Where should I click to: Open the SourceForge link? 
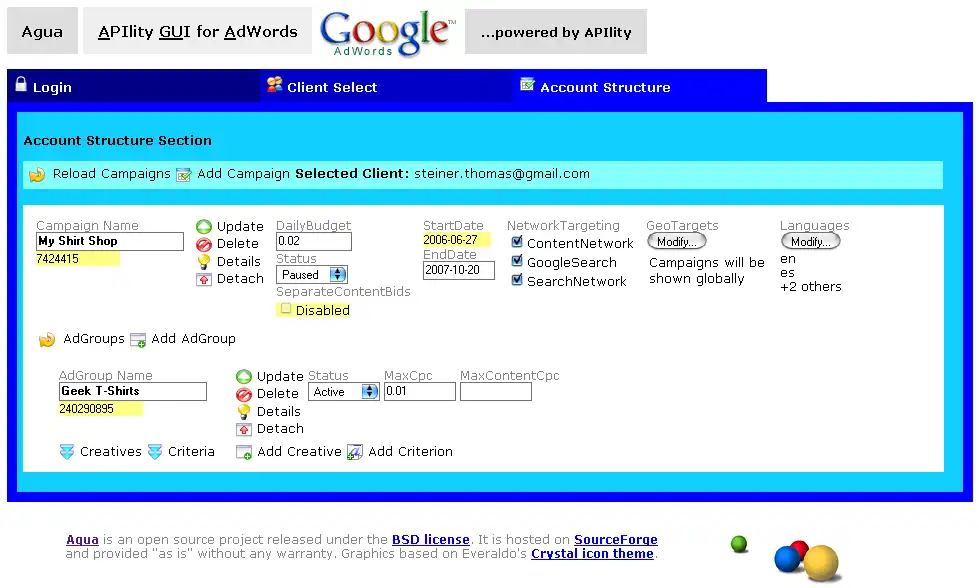pos(616,539)
